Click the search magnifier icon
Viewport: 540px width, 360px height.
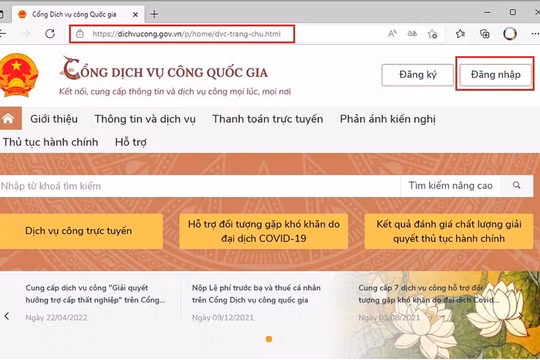point(517,185)
